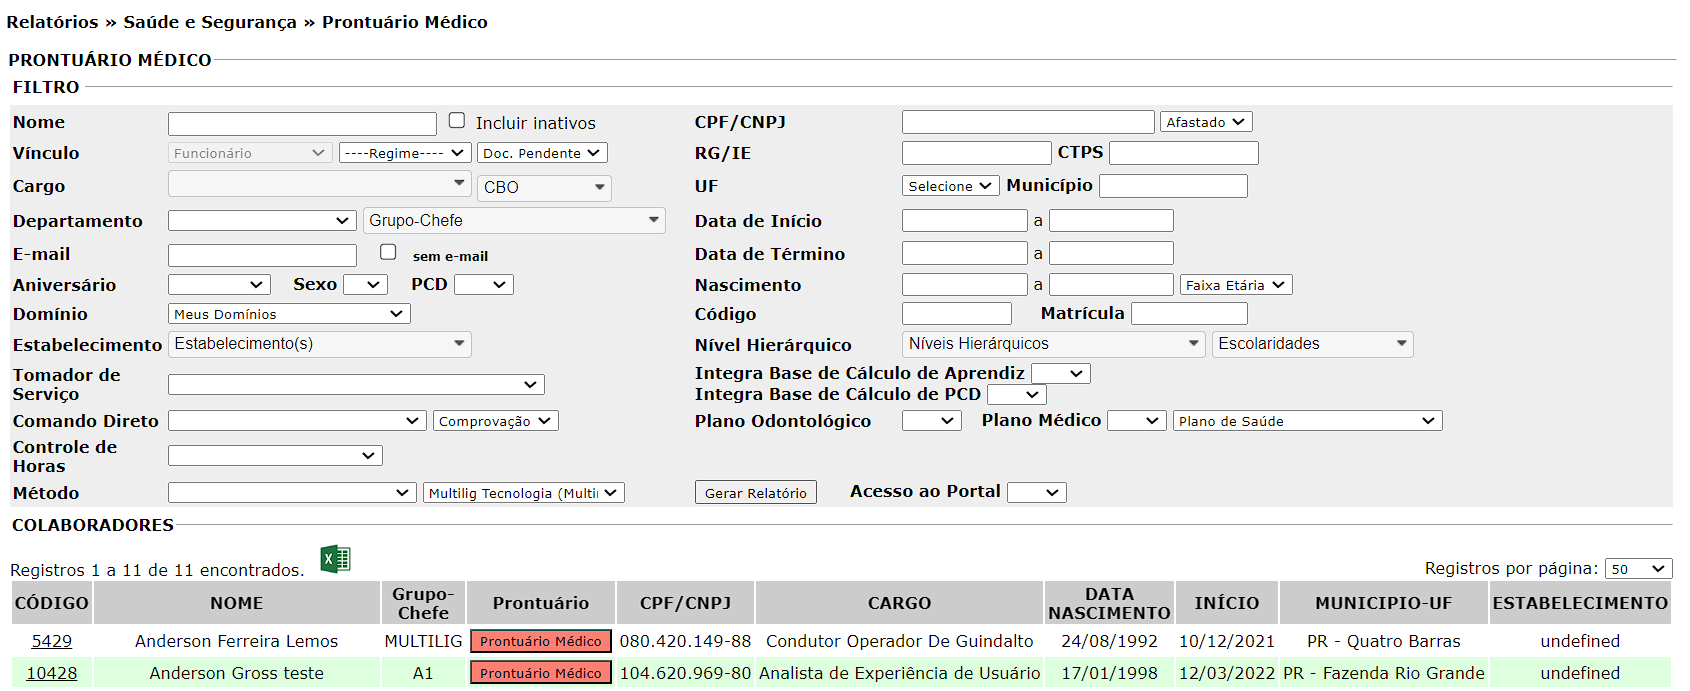Click the Matrícula input field
1690x691 pixels.
[x=1188, y=314]
